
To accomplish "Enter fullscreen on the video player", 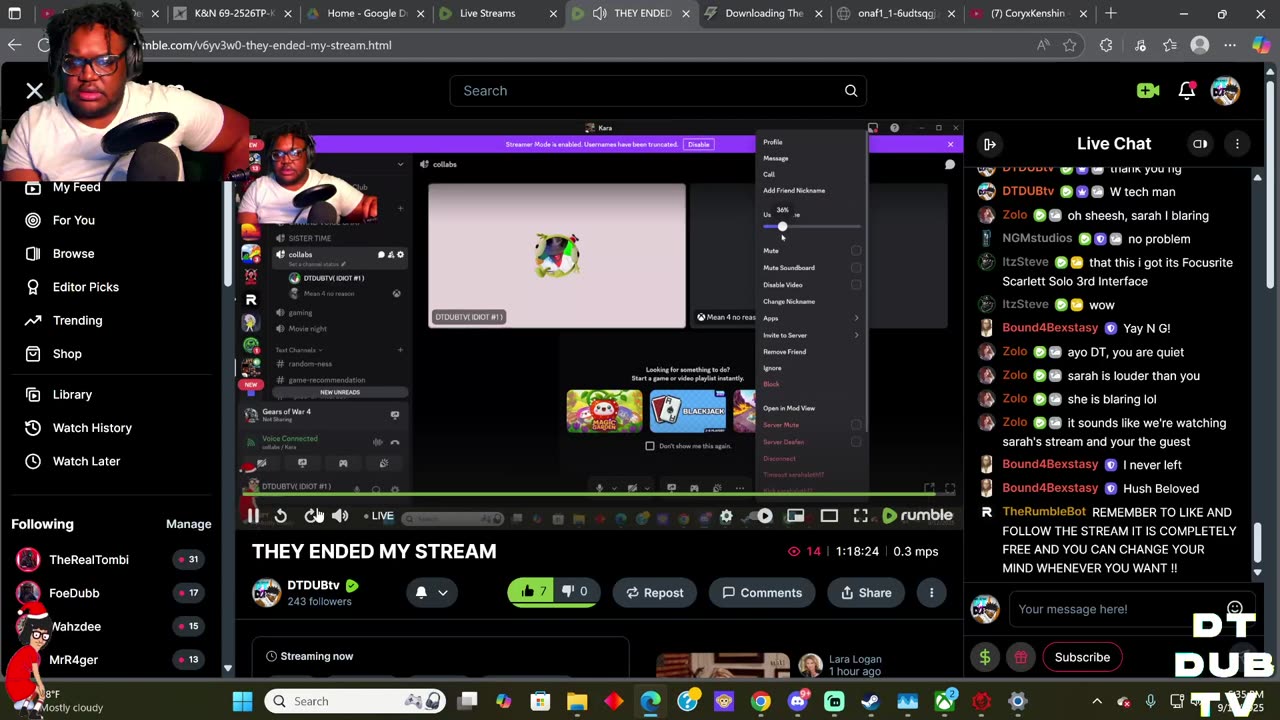I will pos(861,516).
